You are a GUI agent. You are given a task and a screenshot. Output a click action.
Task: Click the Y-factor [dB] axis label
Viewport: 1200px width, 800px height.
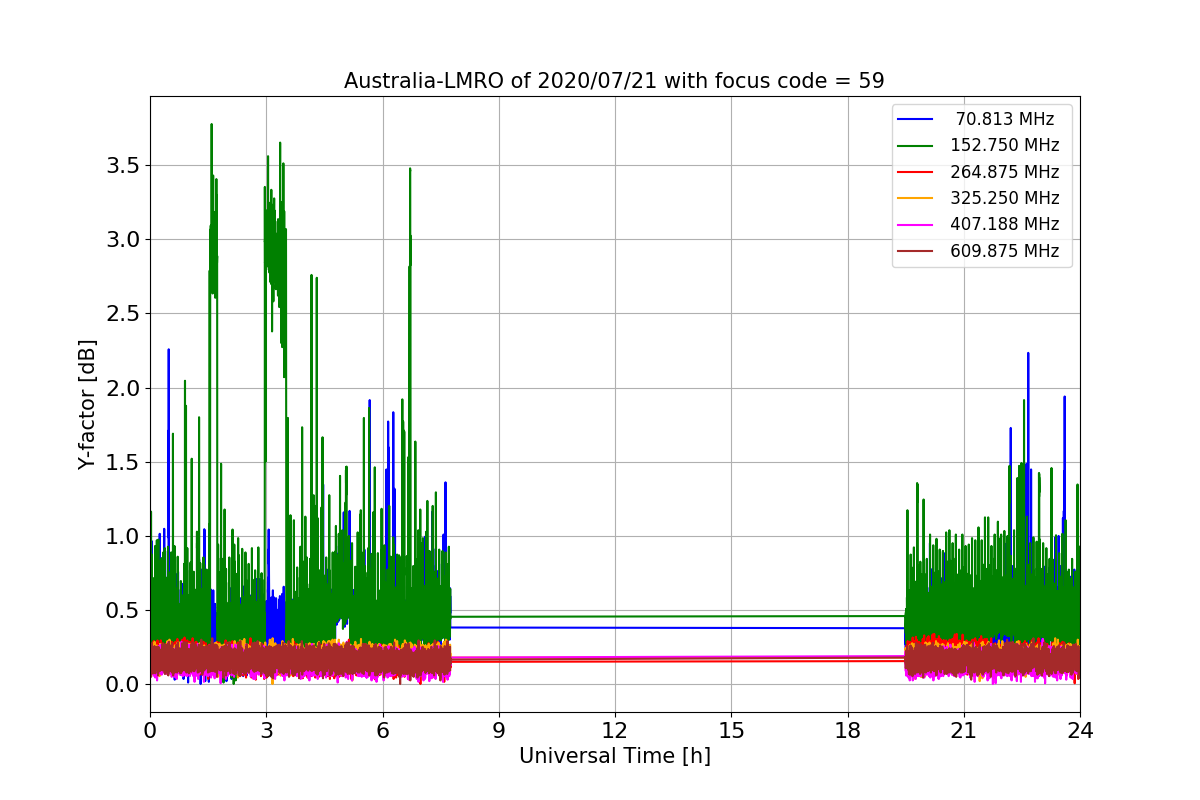[x=88, y=404]
